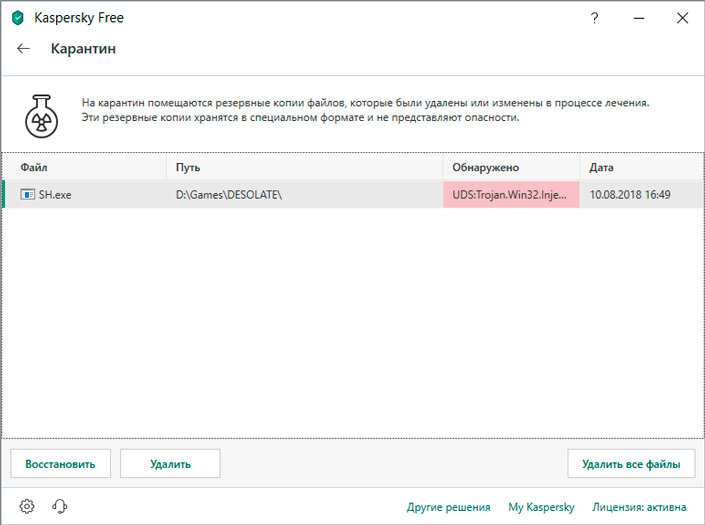Open the My Kaspersky link

pos(541,507)
